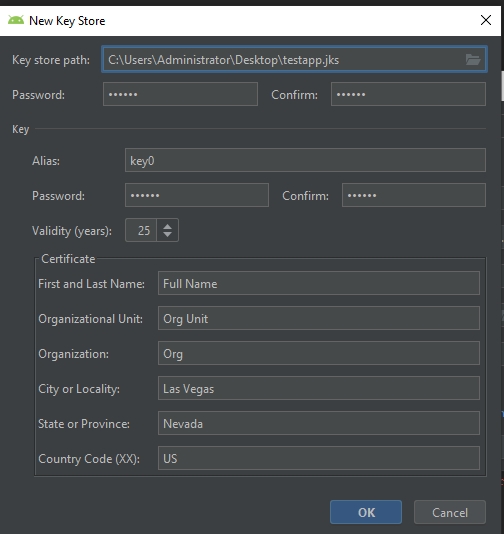Viewport: 504px width, 534px height.
Task: Edit the Country Code field showing US
Action: point(319,458)
